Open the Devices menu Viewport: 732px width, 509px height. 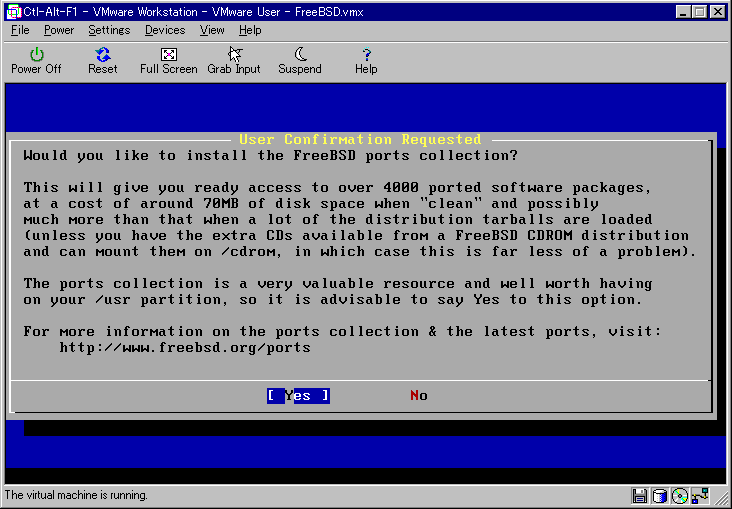(165, 30)
